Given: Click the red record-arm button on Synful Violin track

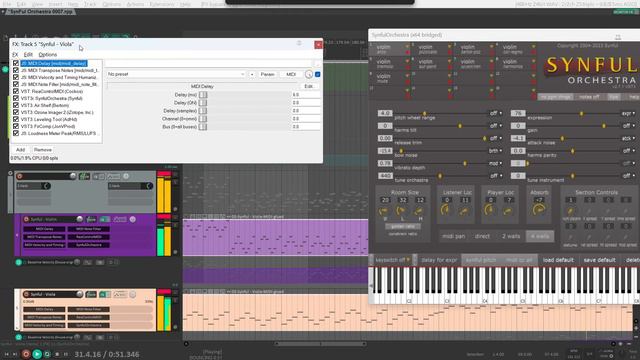Looking at the screenshot, I should (26, 219).
